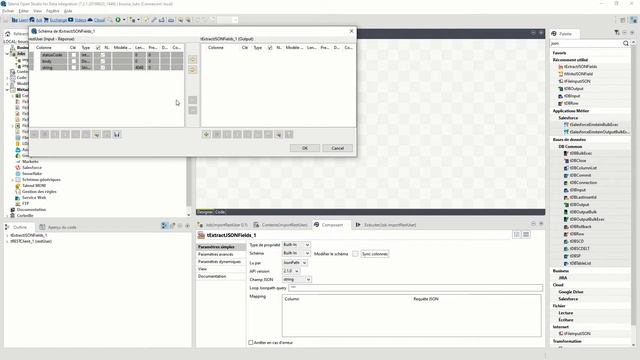640x360 pixels.
Task: Open the Aide menu
Action: click(68, 11)
